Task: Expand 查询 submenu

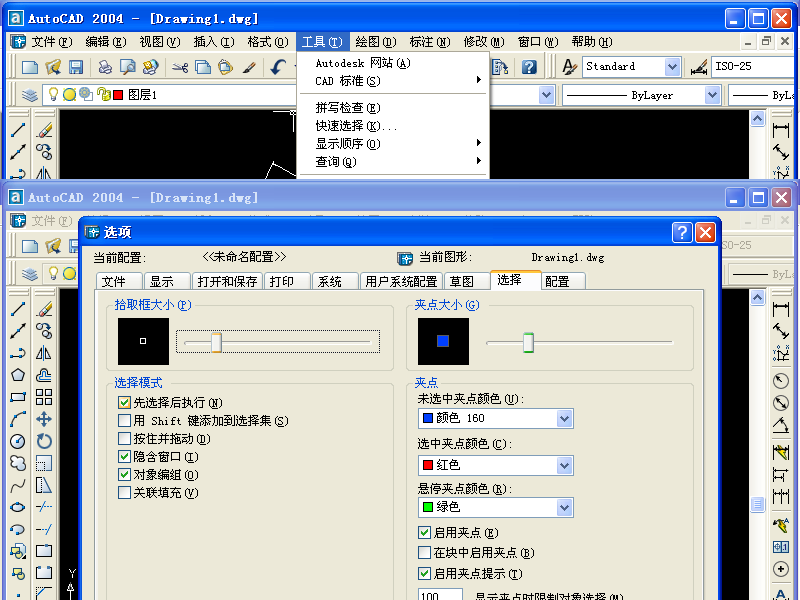Action: pos(393,162)
